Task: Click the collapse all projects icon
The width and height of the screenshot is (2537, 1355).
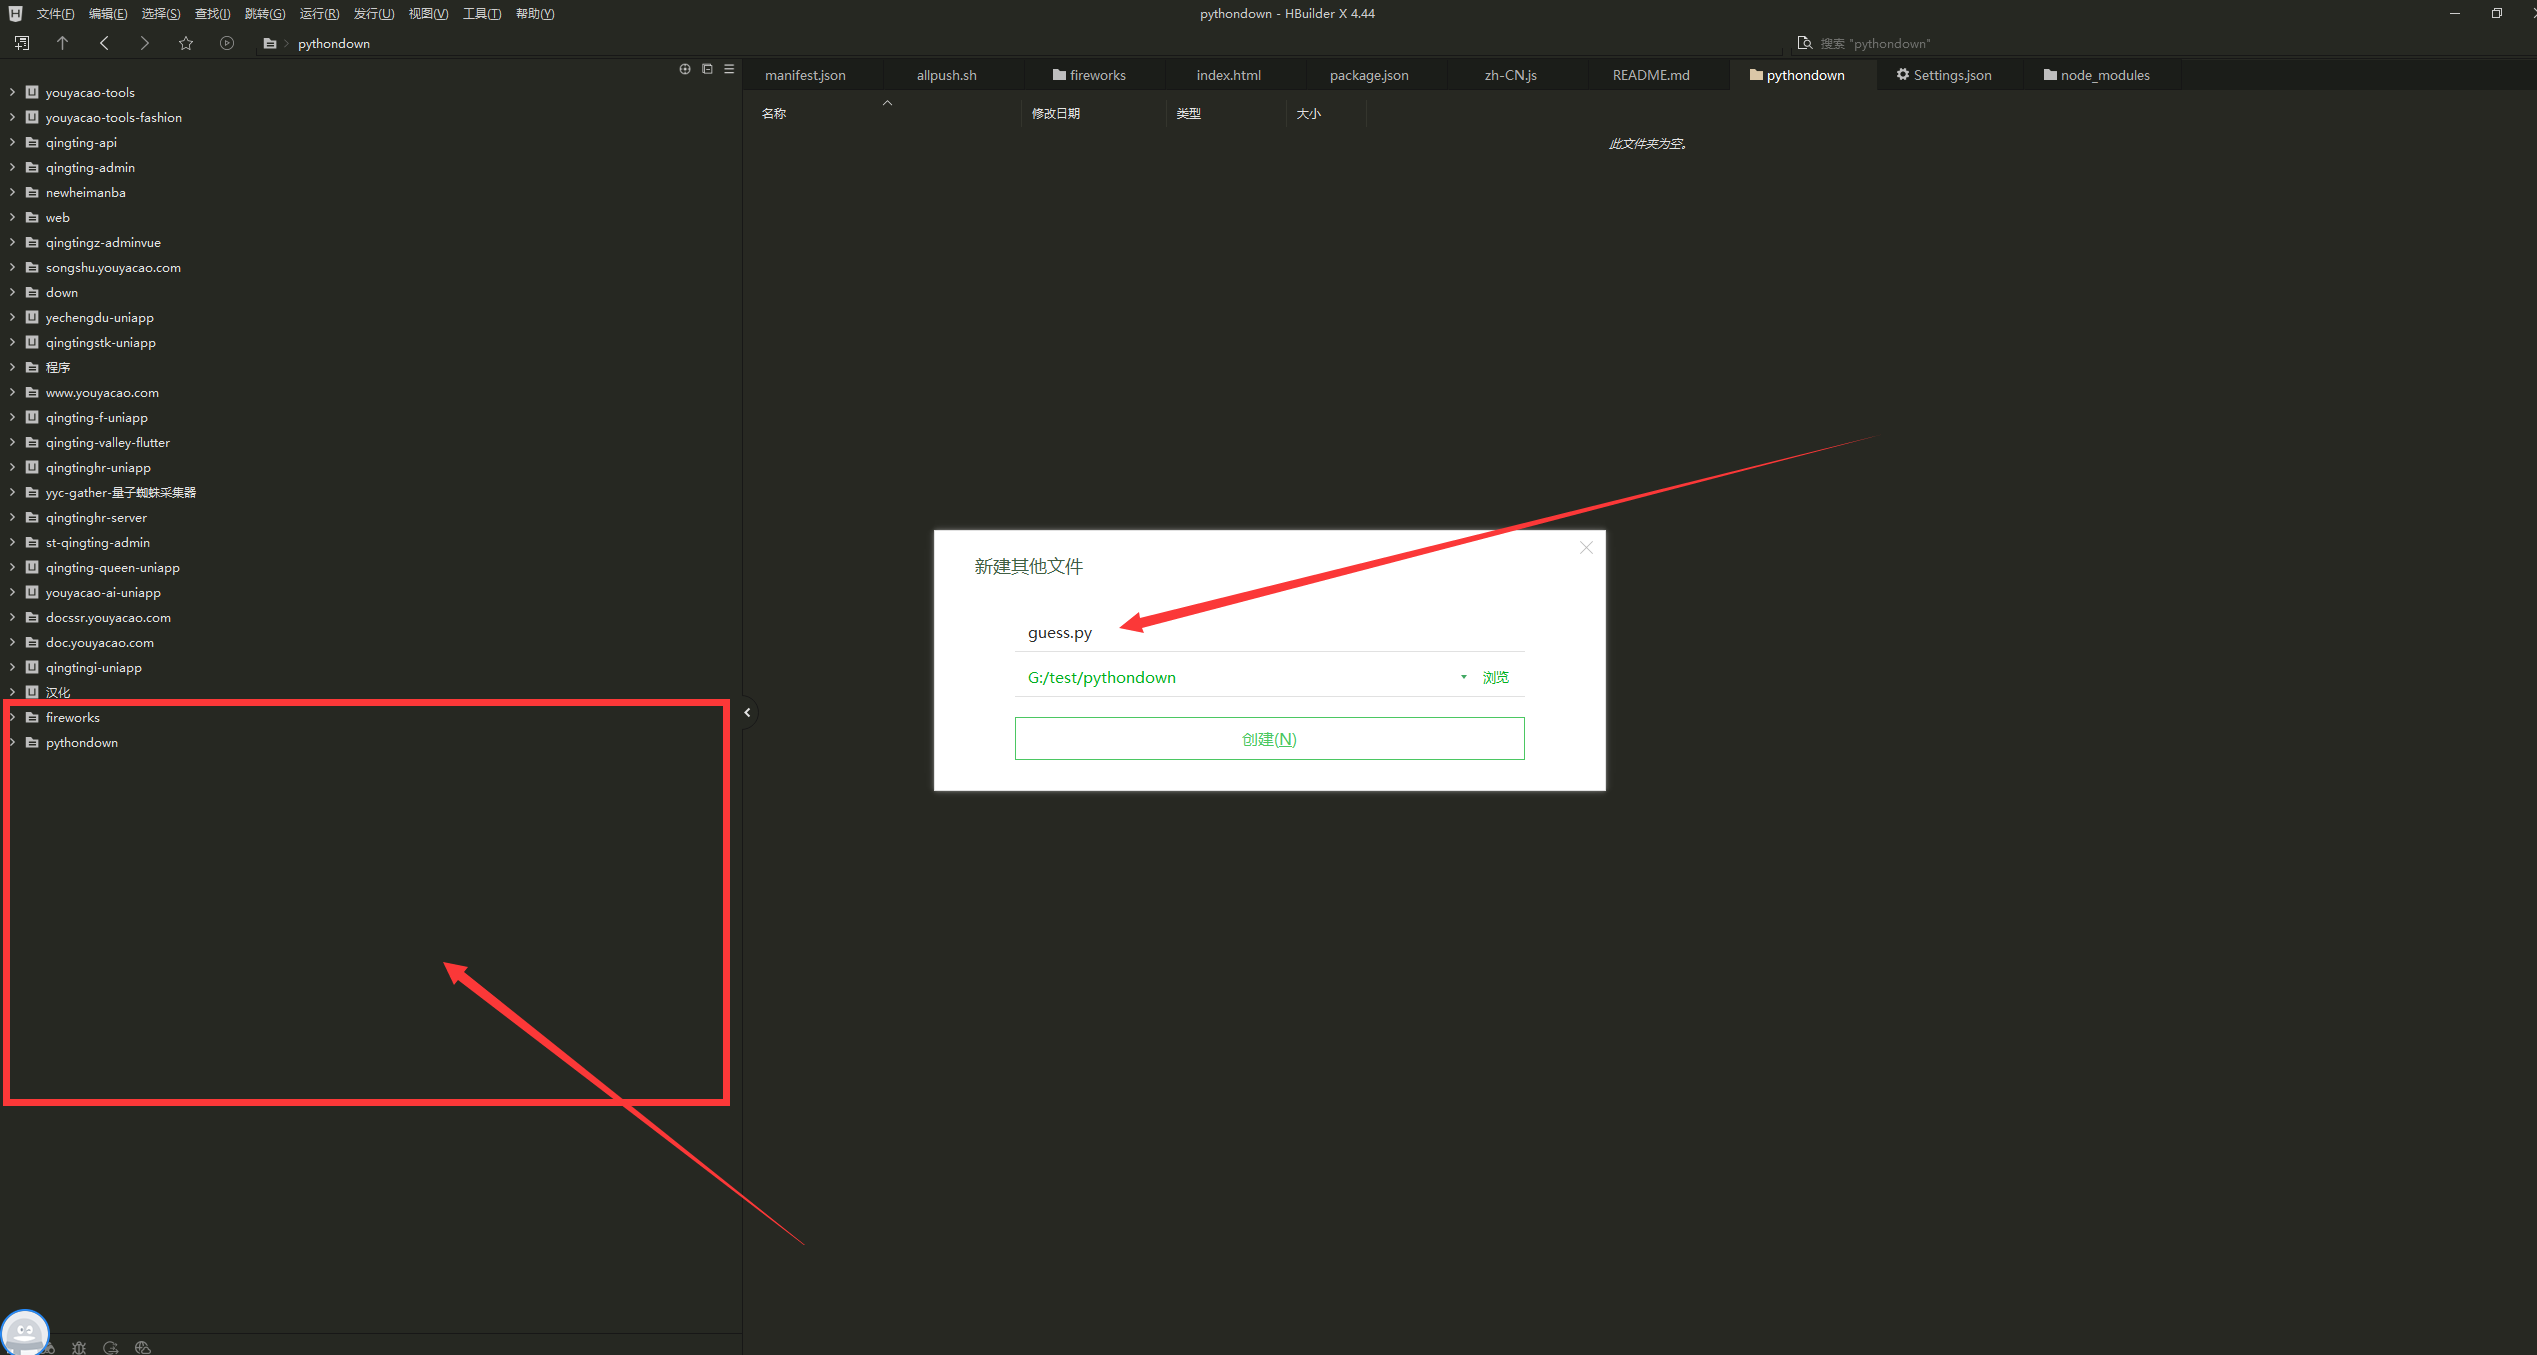Action: coord(707,69)
